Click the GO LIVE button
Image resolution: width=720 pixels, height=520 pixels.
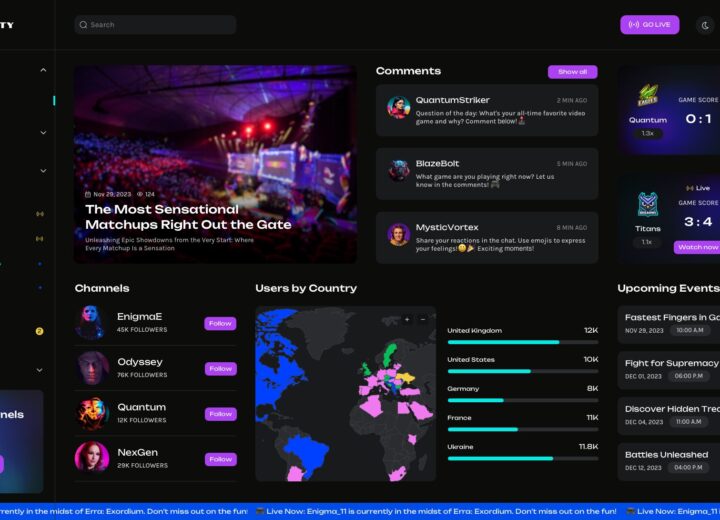click(x=650, y=25)
